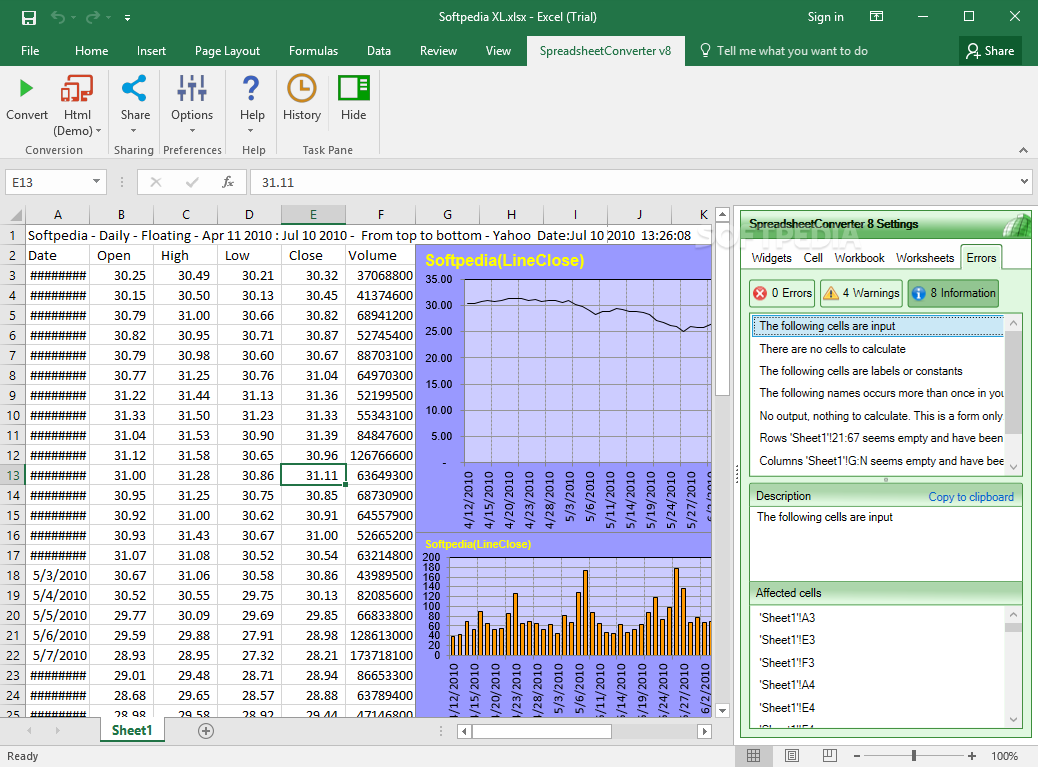Screen dimensions: 1038x767
Task: Save the workbook with the floppy icon
Action: point(28,17)
